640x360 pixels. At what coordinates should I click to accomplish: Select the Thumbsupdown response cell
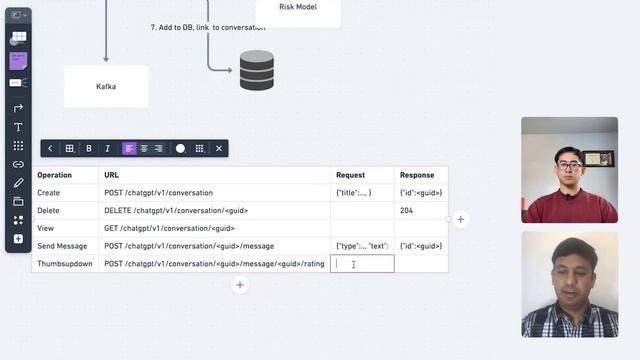point(421,264)
